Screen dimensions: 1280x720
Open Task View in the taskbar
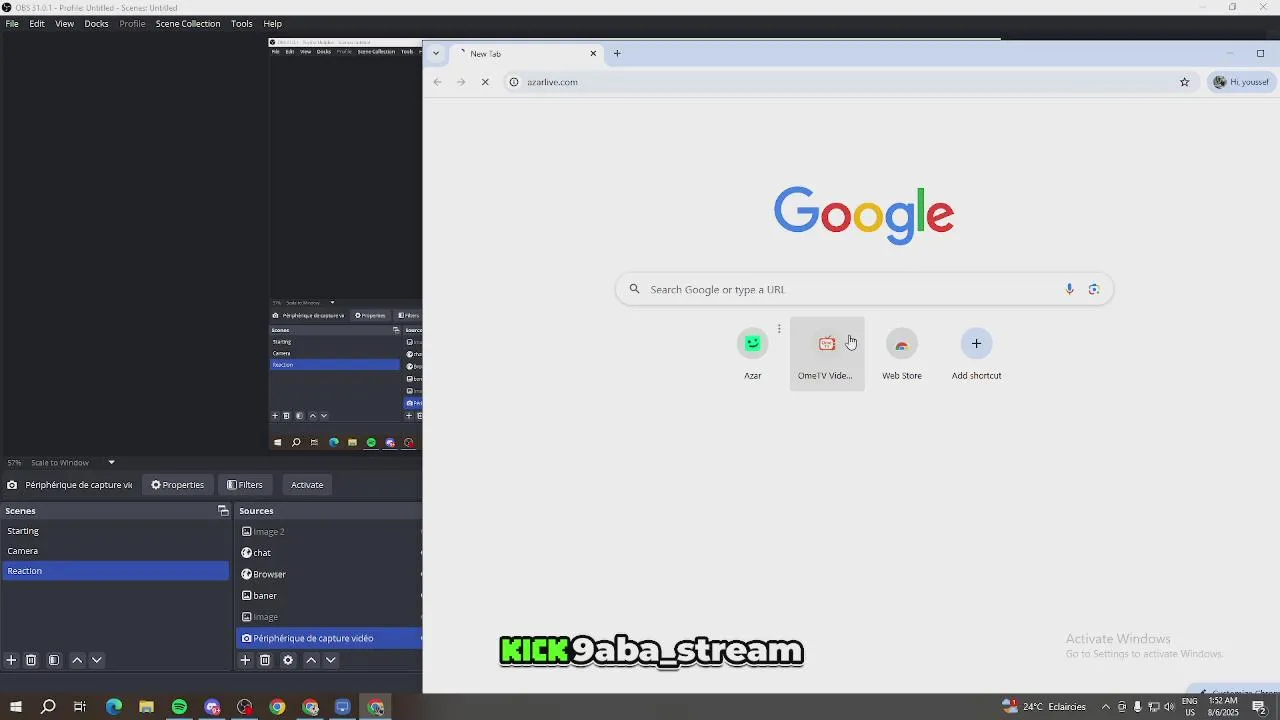click(80, 707)
